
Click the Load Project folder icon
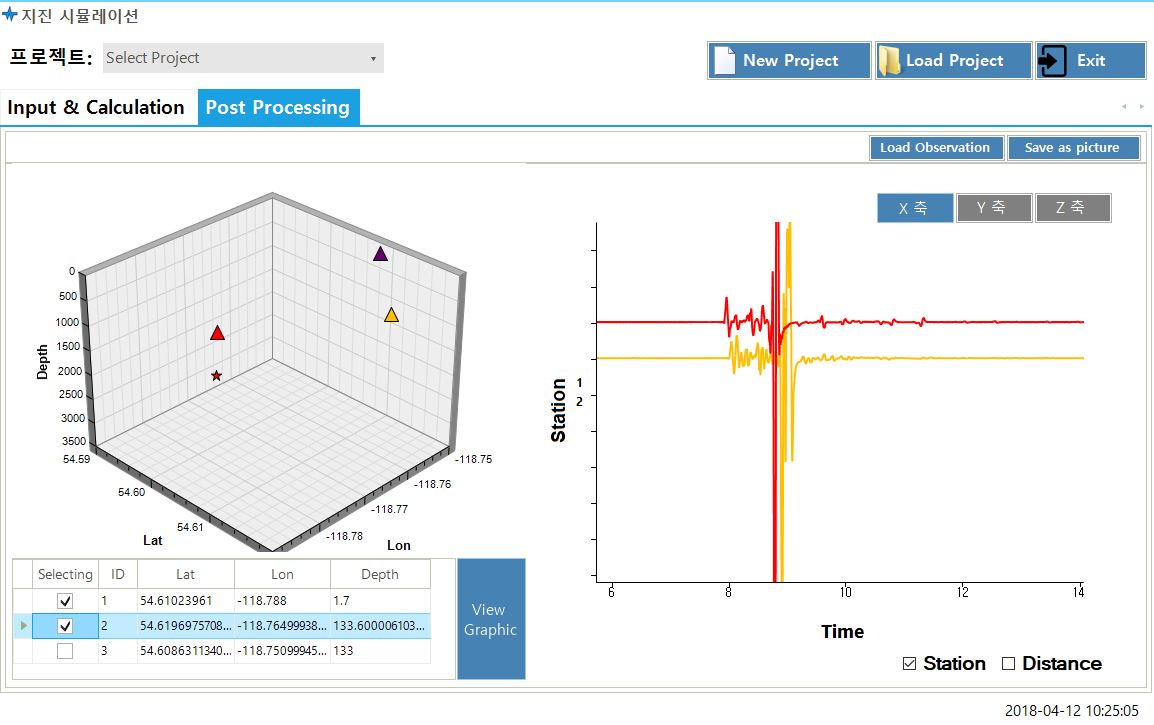(x=889, y=61)
